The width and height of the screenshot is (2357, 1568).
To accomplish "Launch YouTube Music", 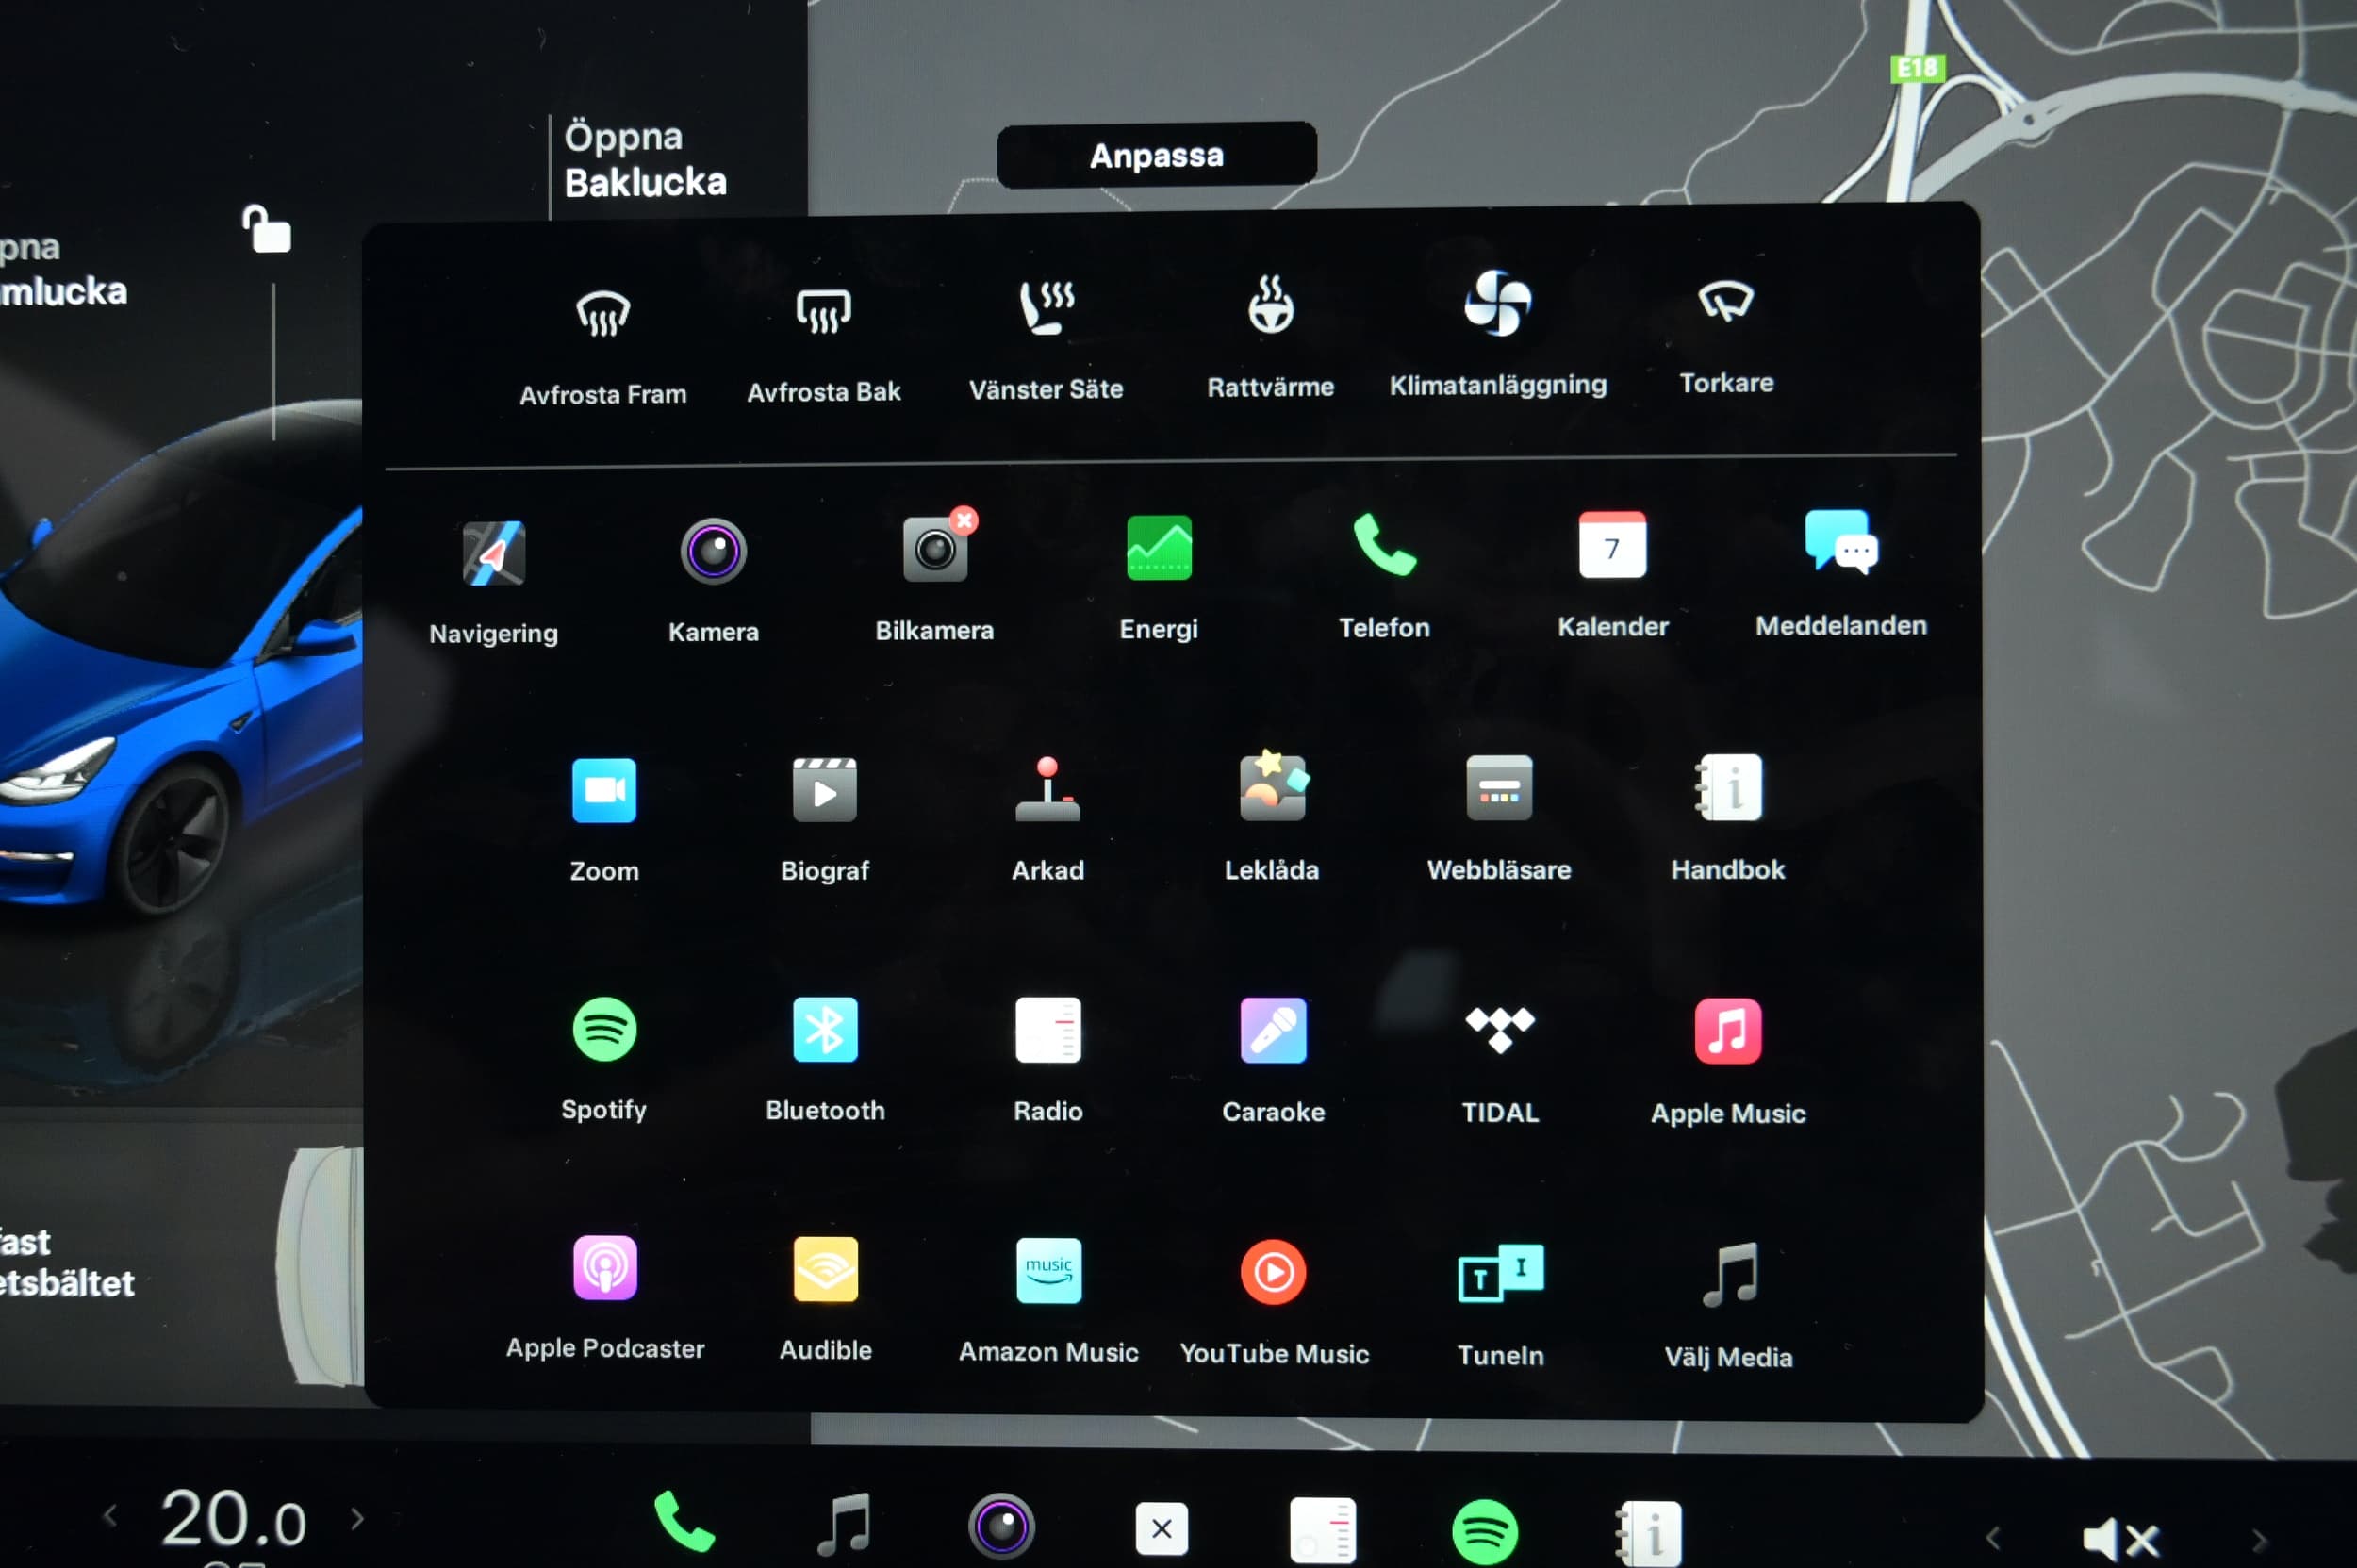I will click(1273, 1303).
